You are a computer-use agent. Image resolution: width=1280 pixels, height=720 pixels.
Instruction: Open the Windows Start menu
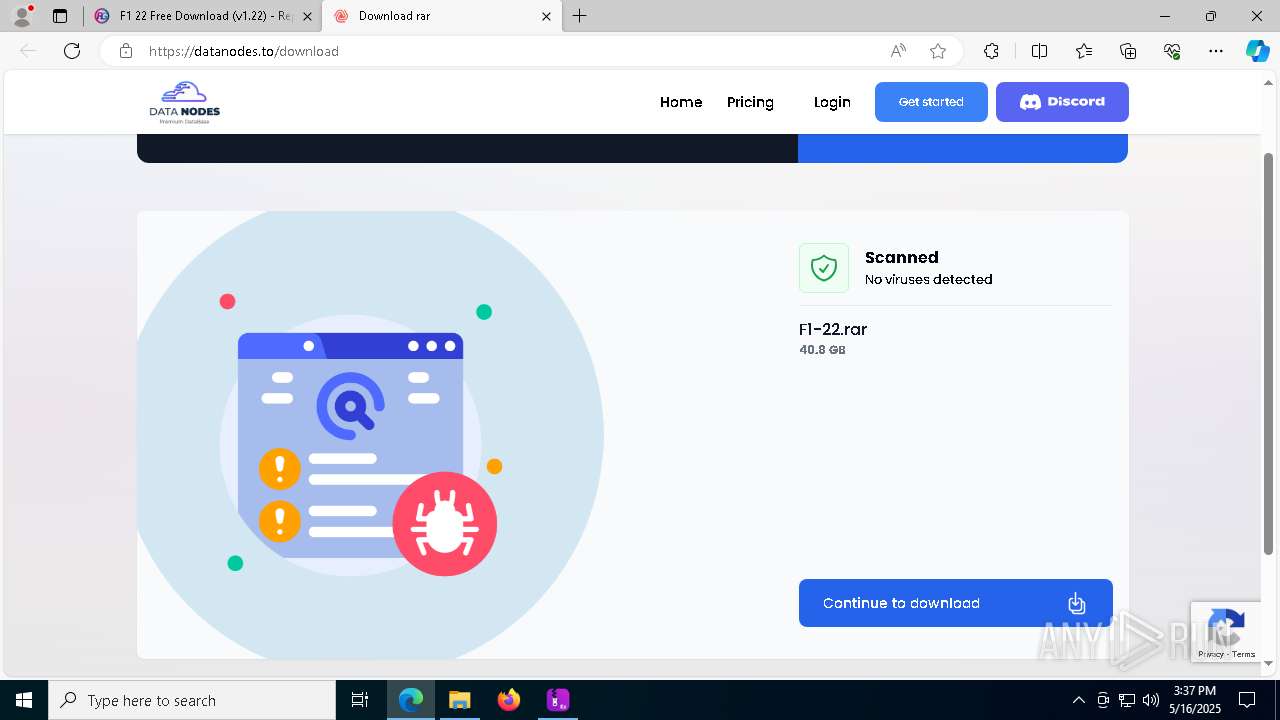pyautogui.click(x=24, y=700)
